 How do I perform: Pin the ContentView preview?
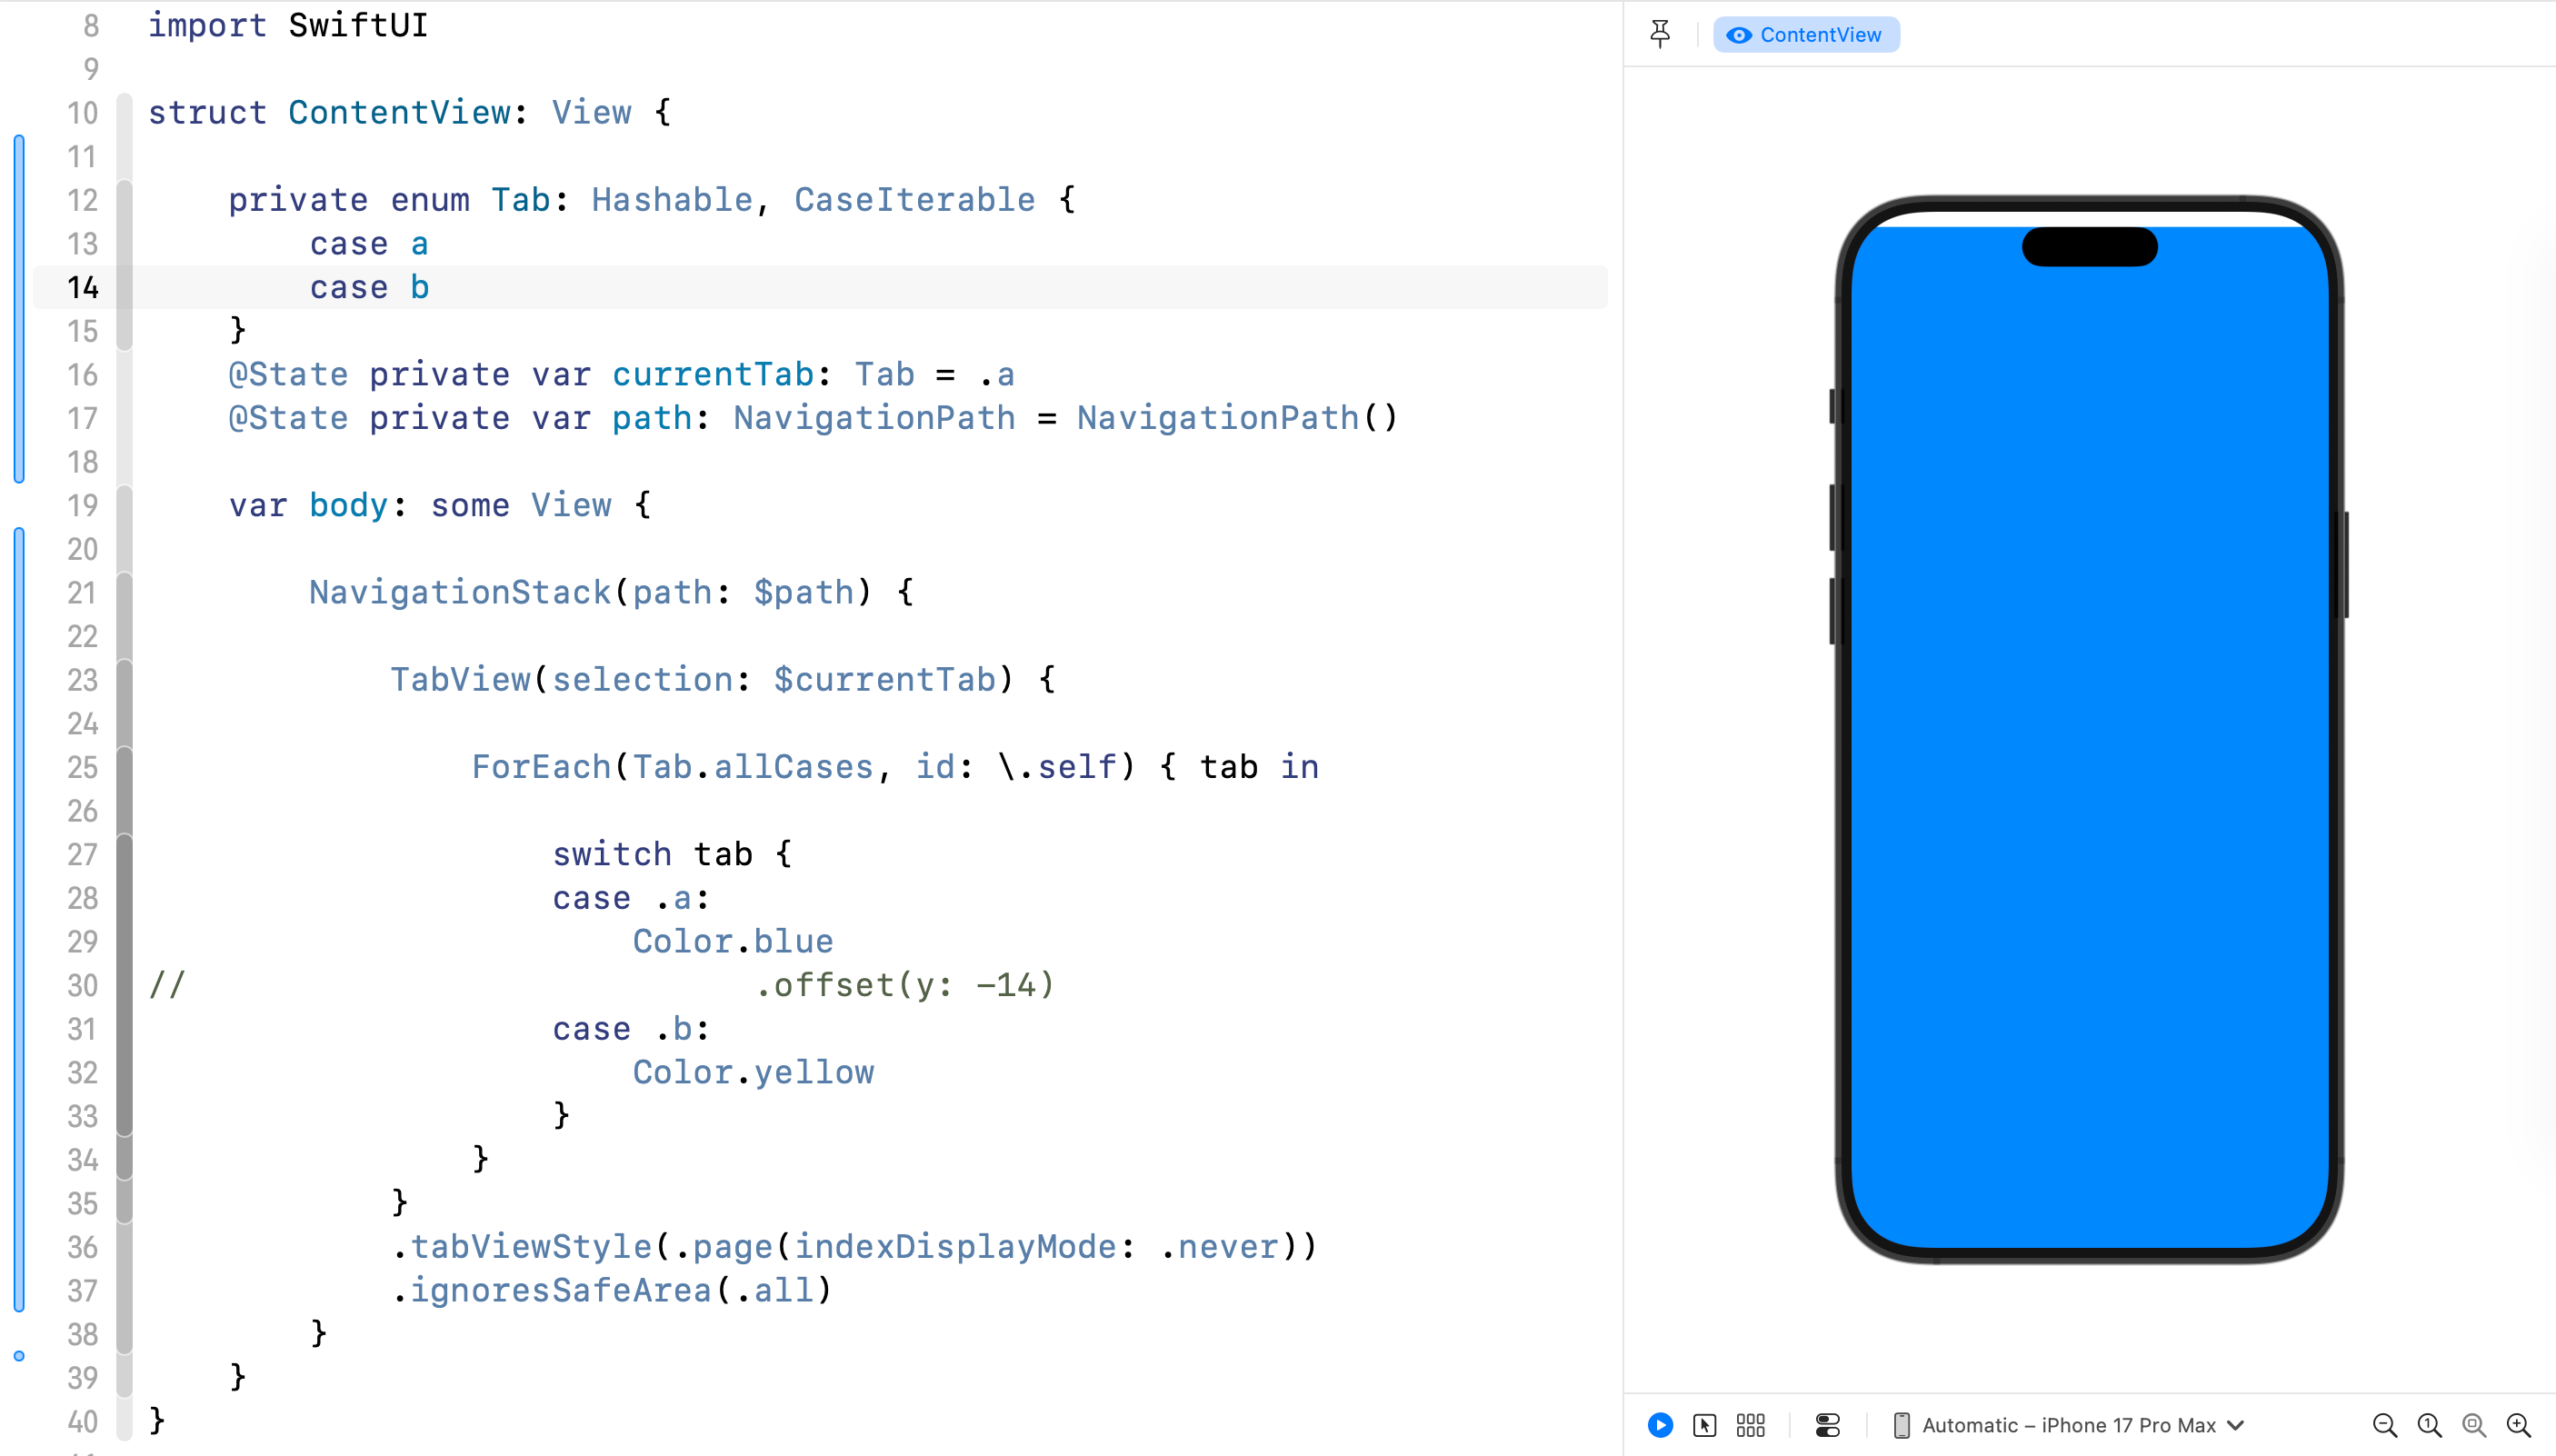click(x=1660, y=34)
